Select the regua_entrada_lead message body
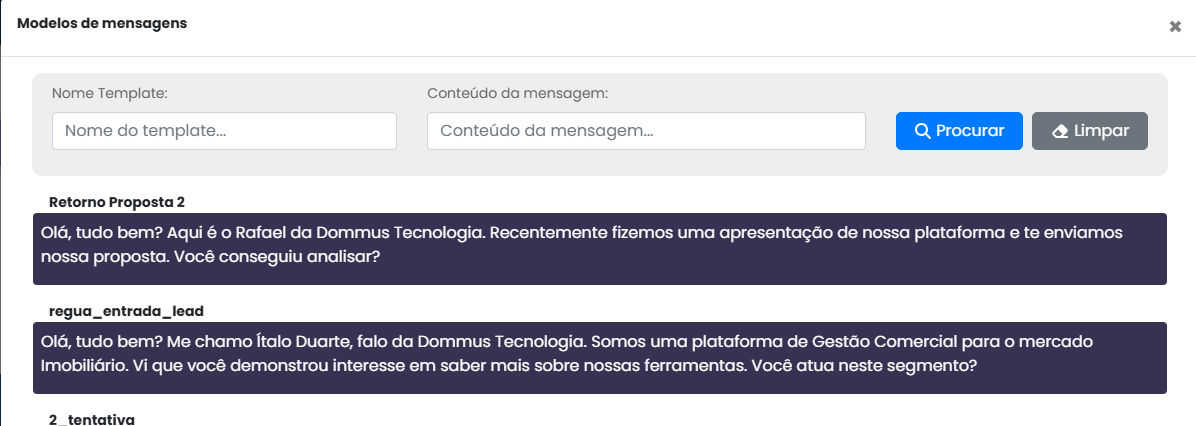Screen dimensions: 1196x426 click(x=599, y=357)
